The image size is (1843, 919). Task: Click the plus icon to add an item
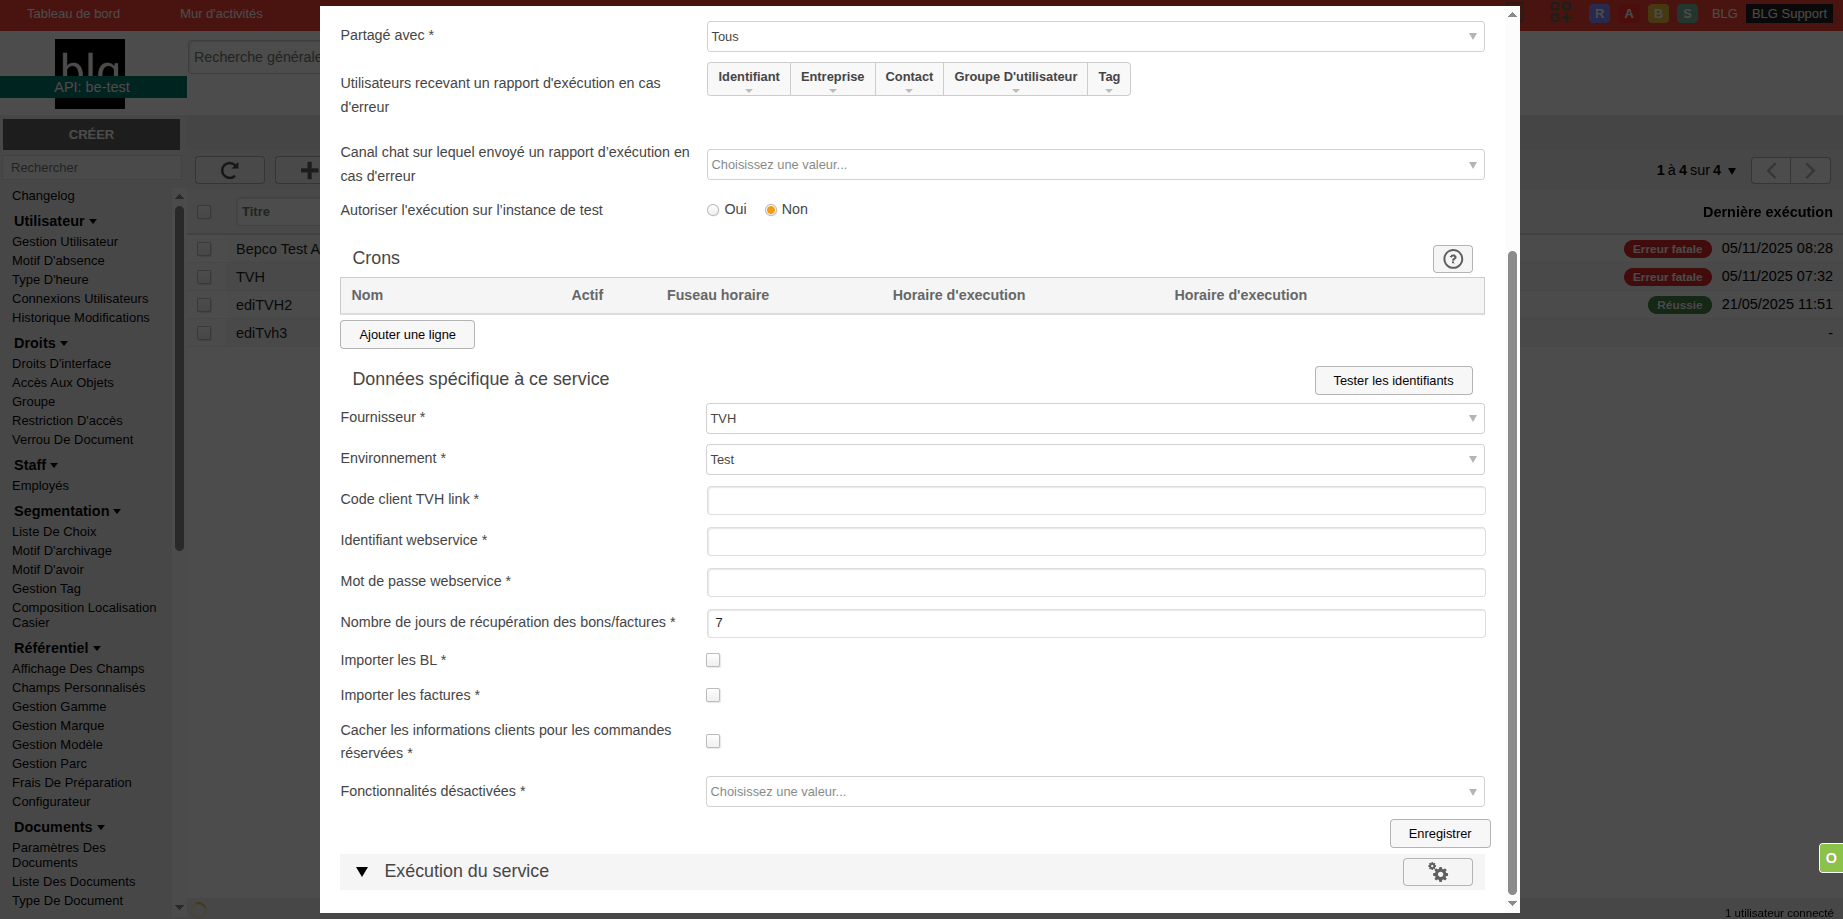(308, 170)
